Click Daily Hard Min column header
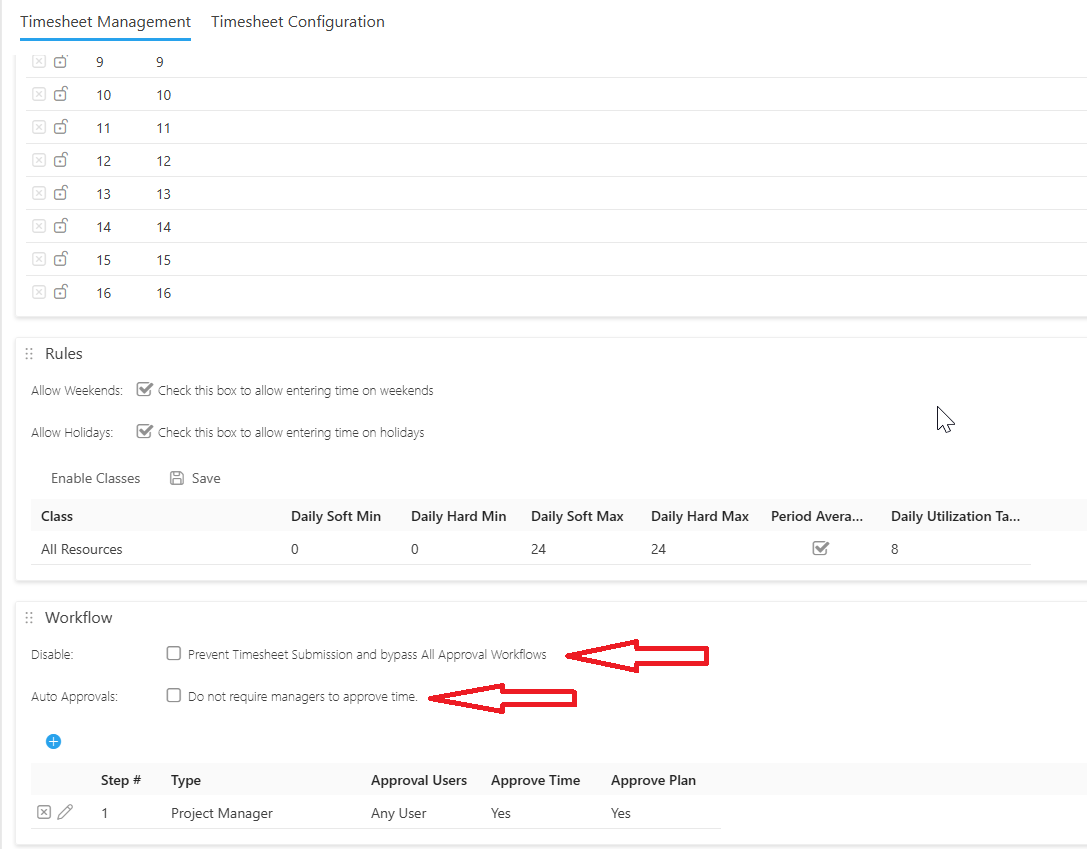1087x849 pixels. [458, 516]
